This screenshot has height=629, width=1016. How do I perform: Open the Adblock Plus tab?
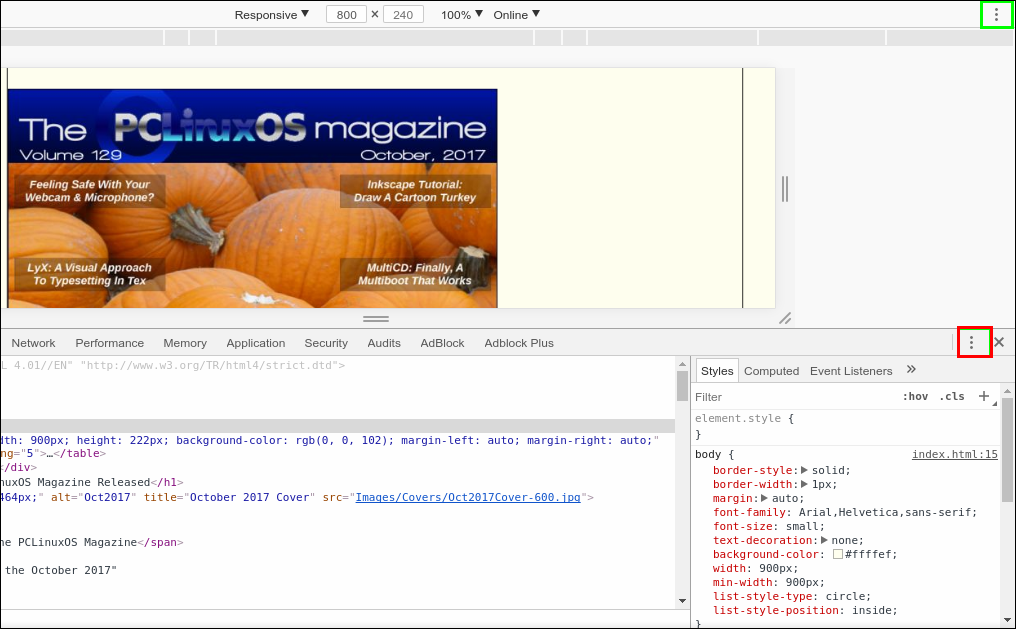click(519, 343)
